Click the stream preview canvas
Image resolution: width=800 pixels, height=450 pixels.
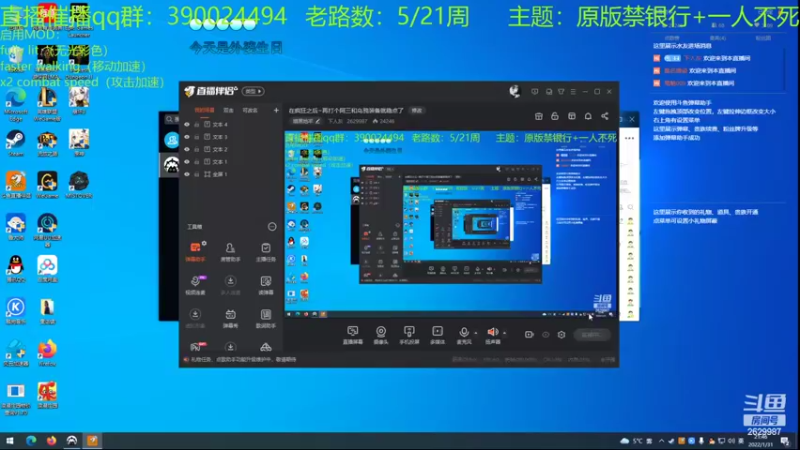click(x=451, y=224)
